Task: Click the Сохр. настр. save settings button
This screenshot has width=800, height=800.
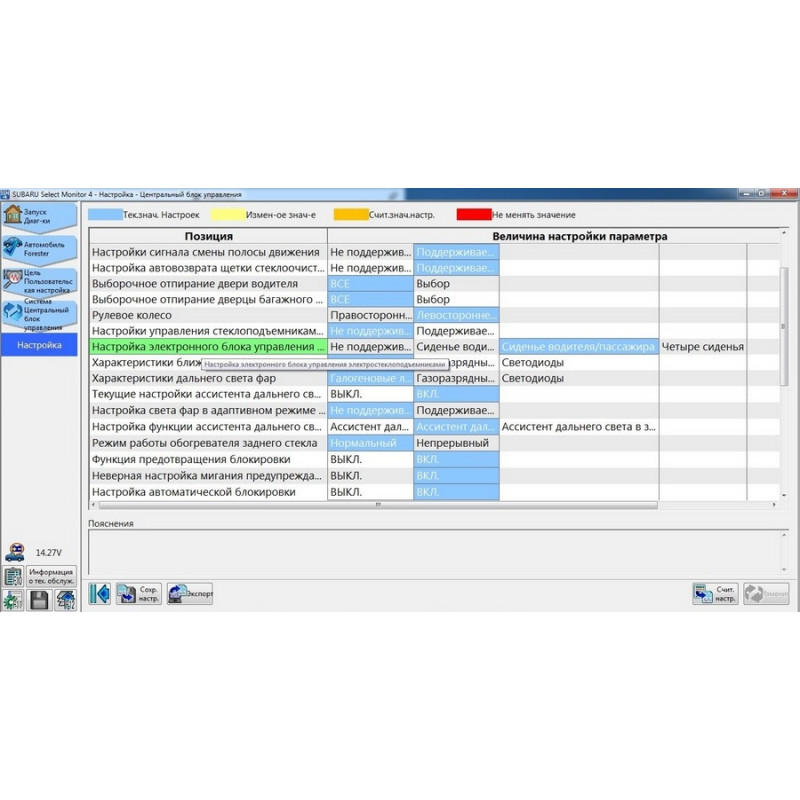Action: (x=139, y=594)
